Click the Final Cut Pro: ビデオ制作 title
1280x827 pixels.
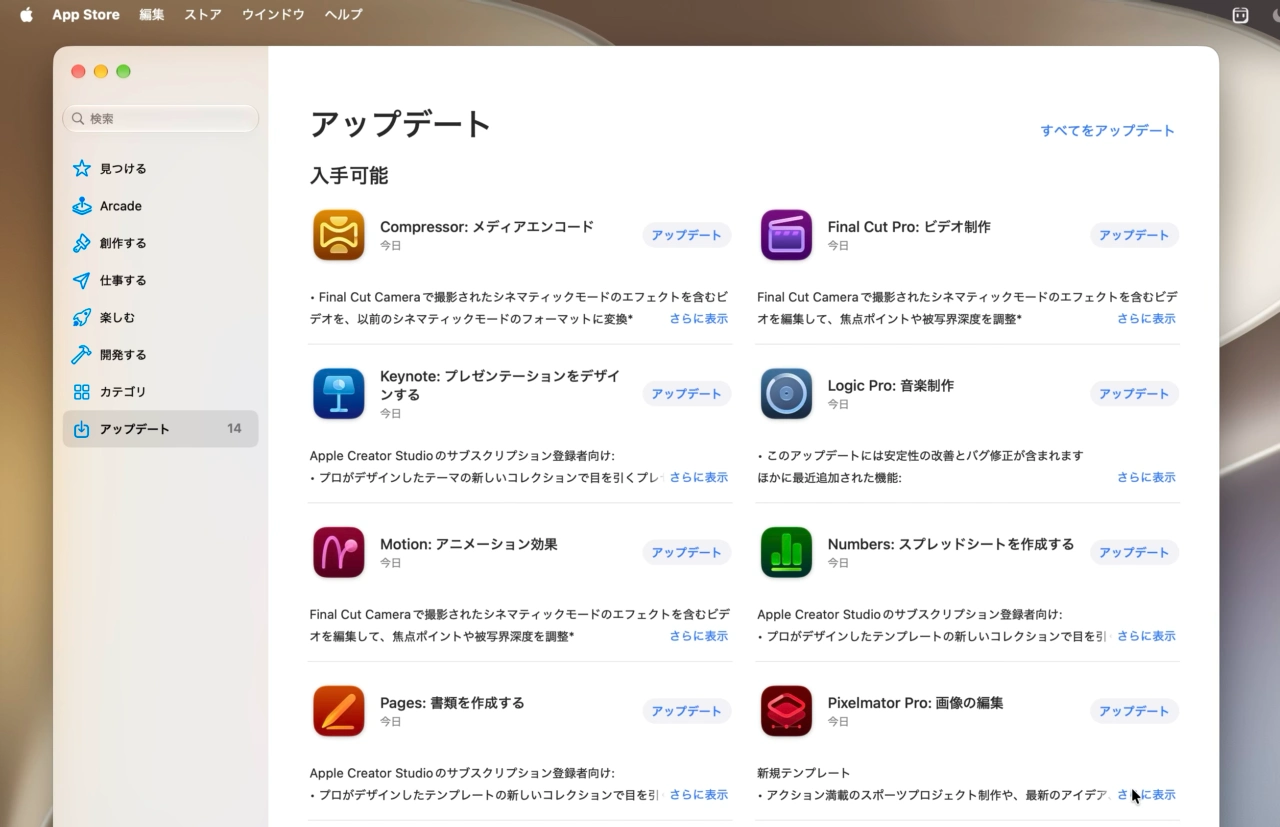coord(909,227)
